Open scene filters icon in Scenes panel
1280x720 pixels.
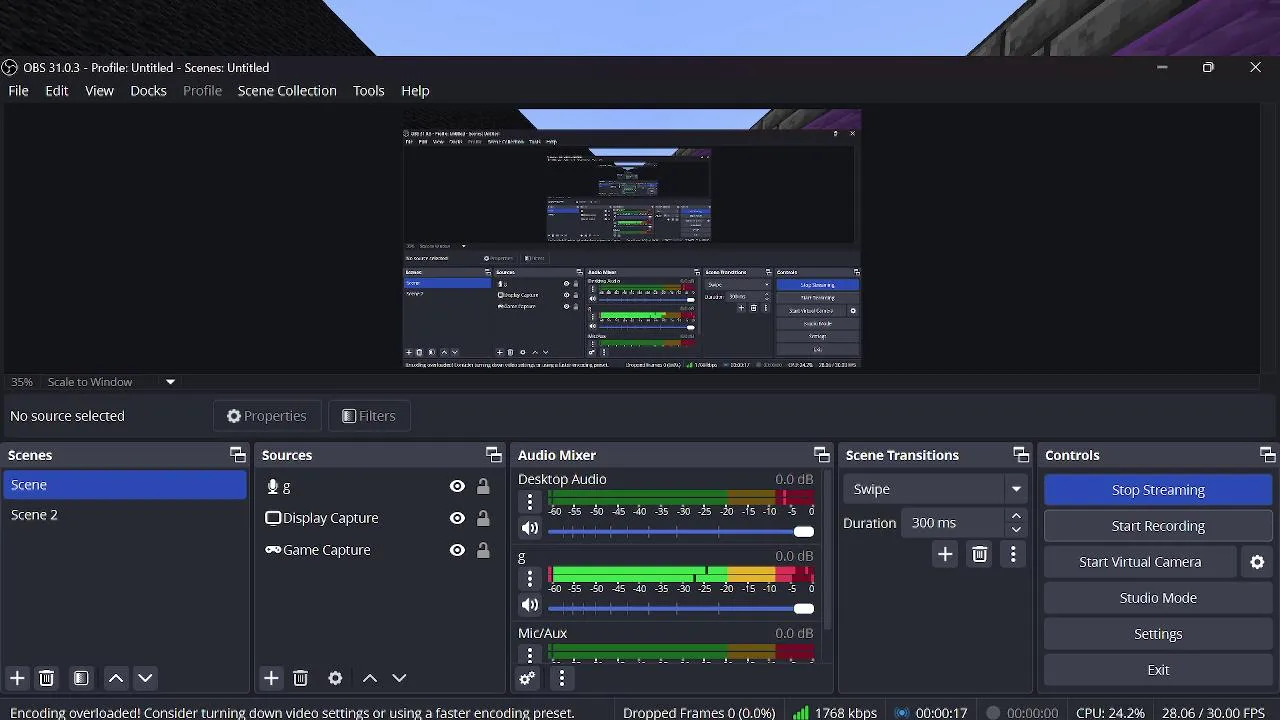81,678
